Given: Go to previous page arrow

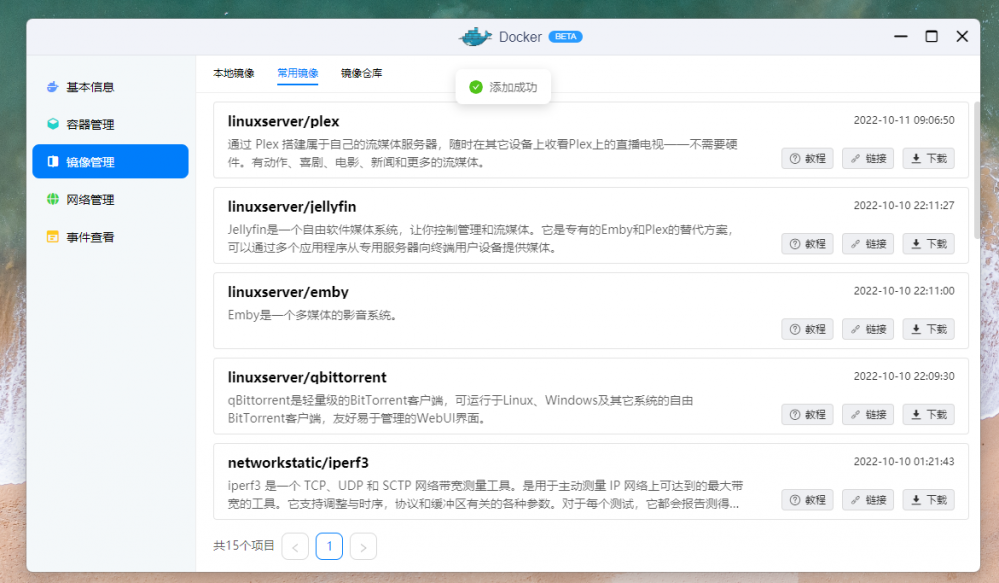Looking at the screenshot, I should pyautogui.click(x=295, y=547).
